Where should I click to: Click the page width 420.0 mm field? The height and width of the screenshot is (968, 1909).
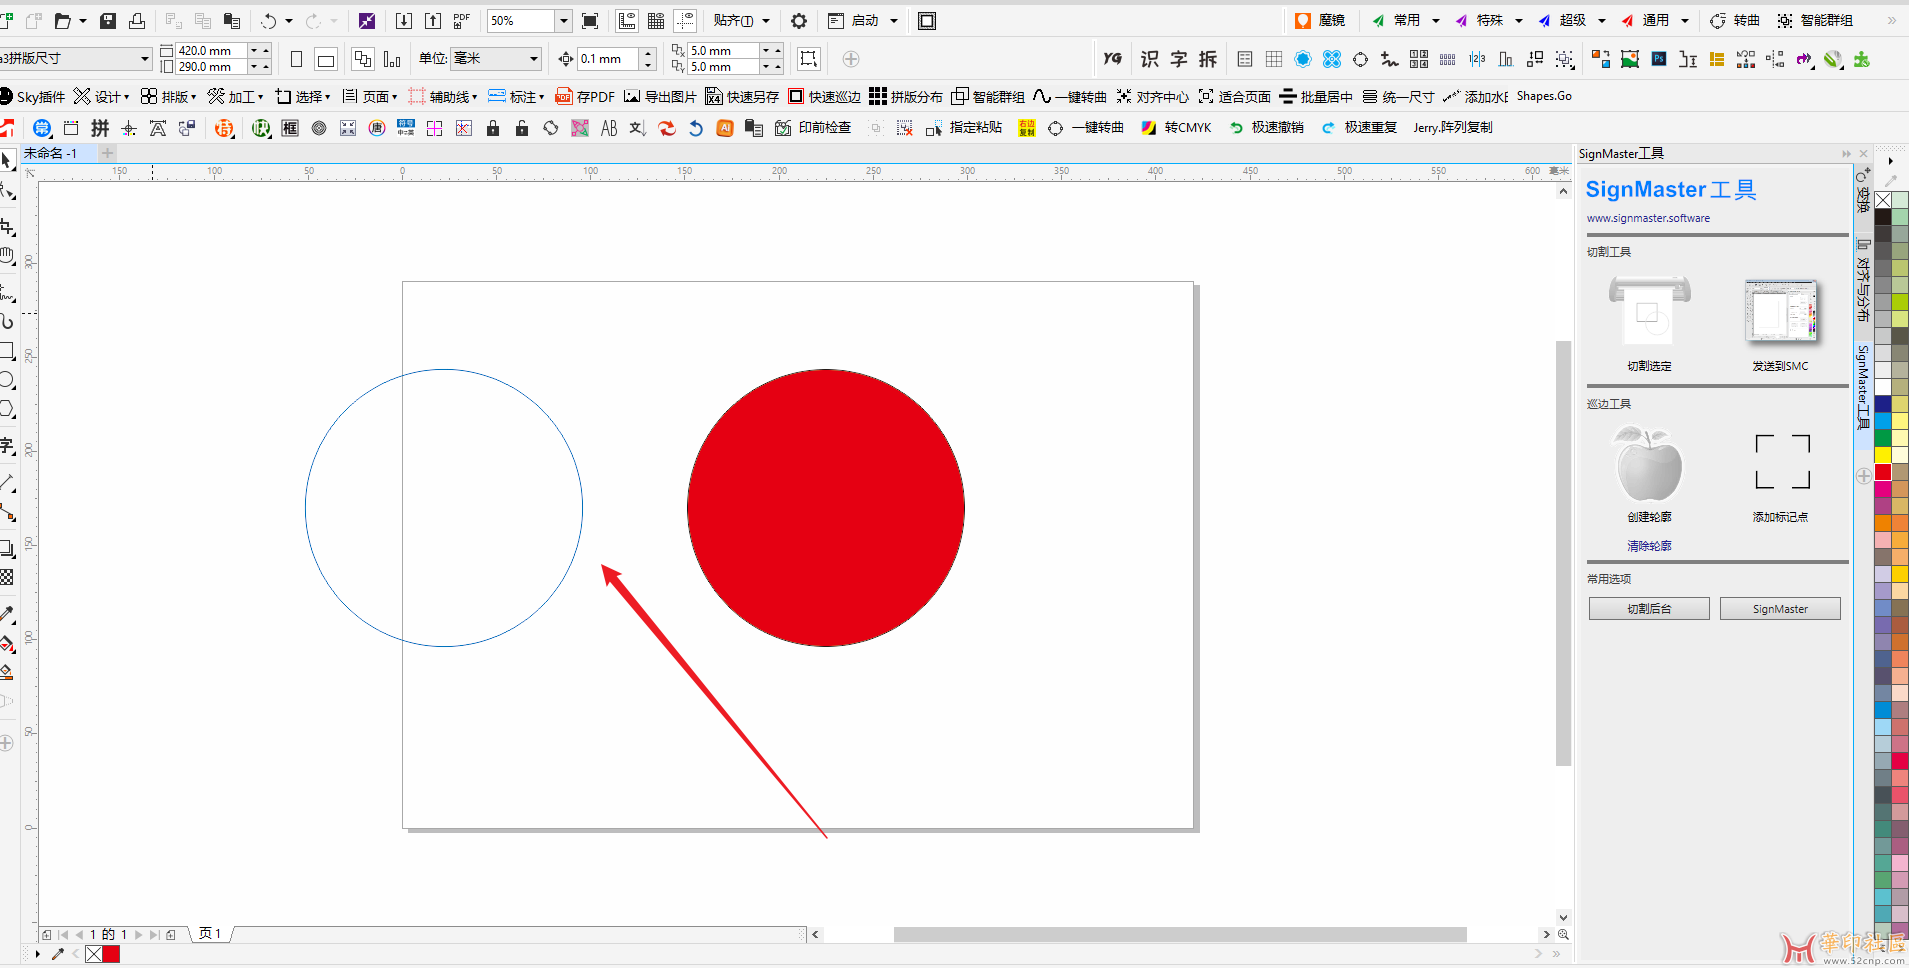point(211,51)
